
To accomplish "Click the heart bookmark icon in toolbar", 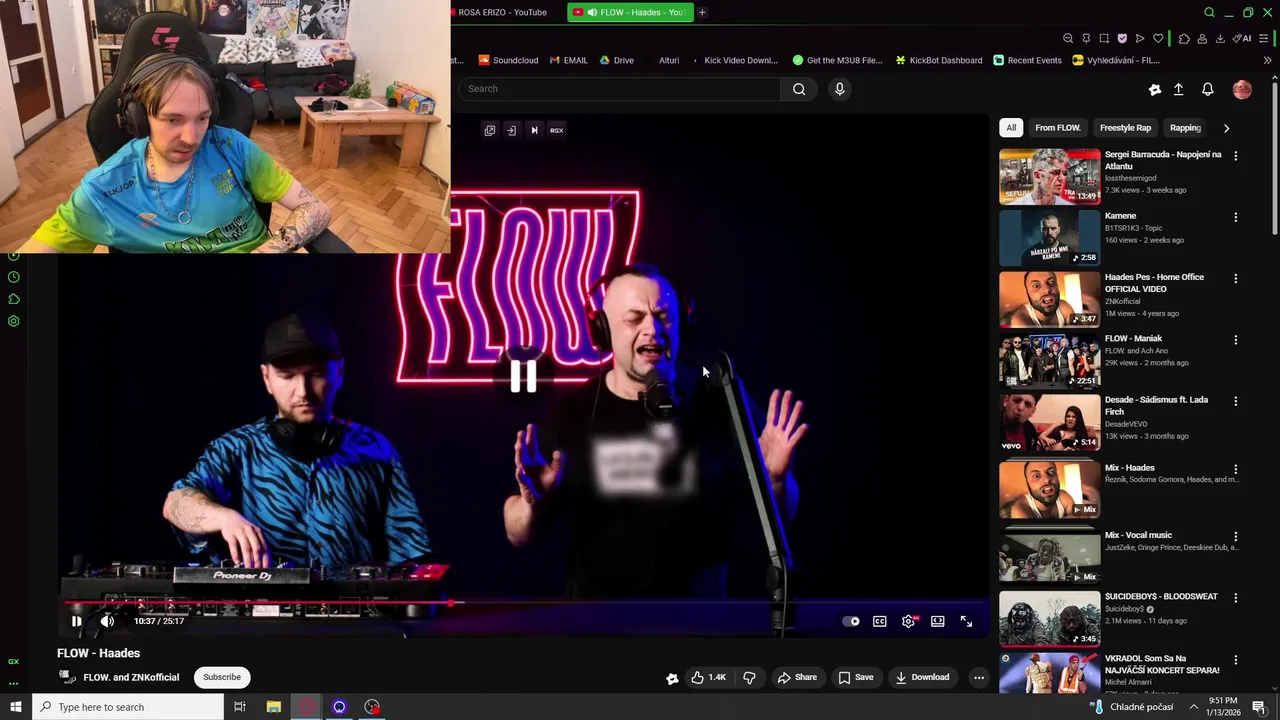I will [1158, 38].
